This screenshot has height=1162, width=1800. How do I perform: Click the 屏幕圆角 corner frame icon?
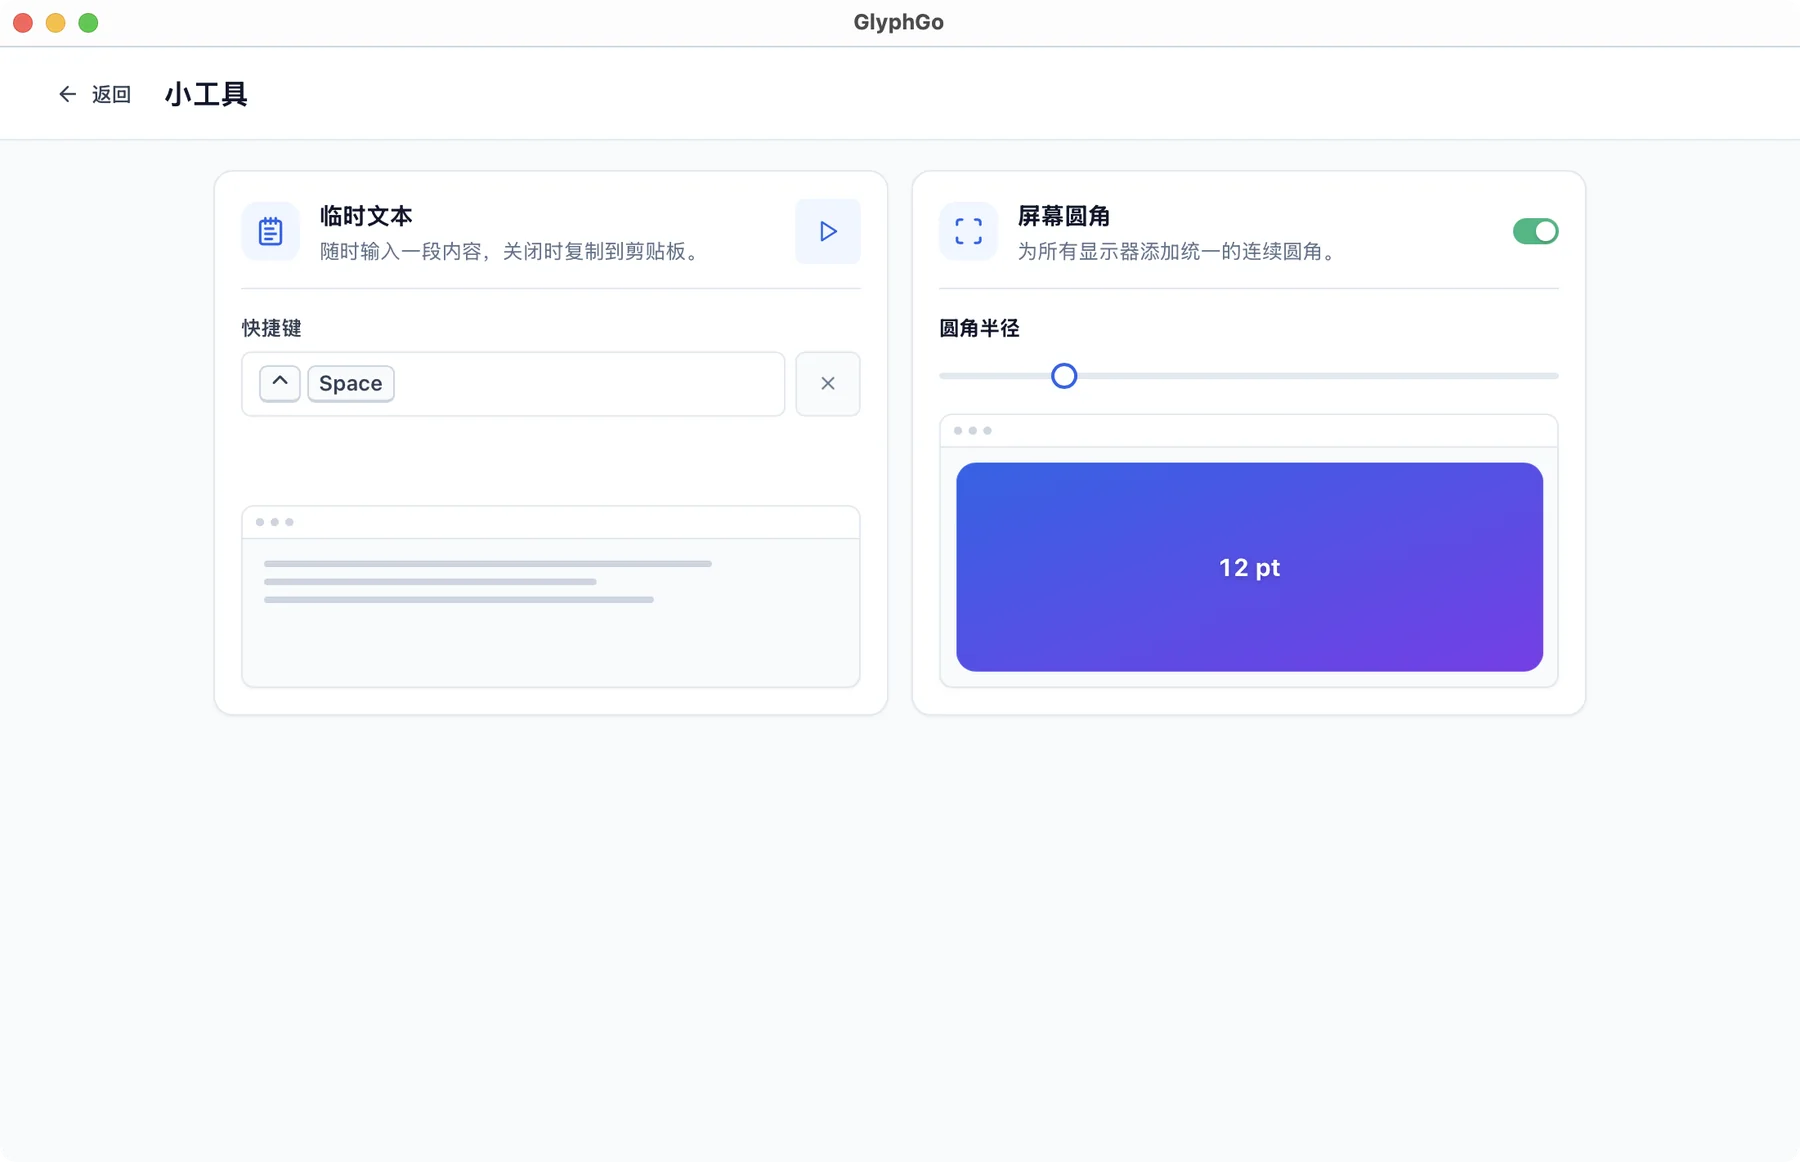pos(968,231)
